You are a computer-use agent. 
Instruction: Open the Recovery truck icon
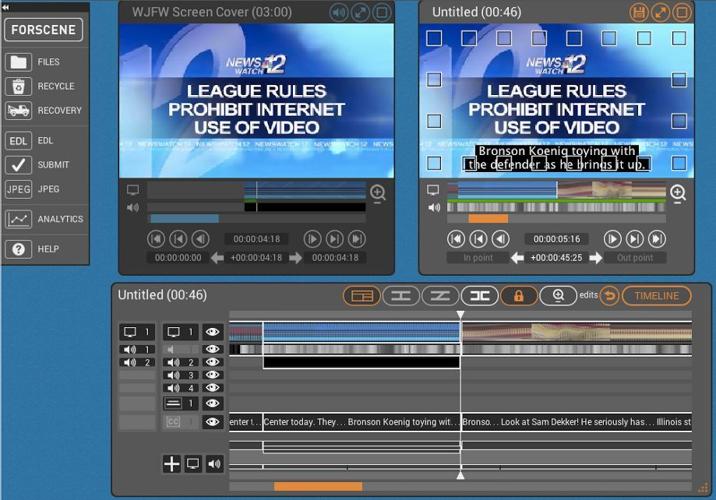pyautogui.click(x=18, y=110)
